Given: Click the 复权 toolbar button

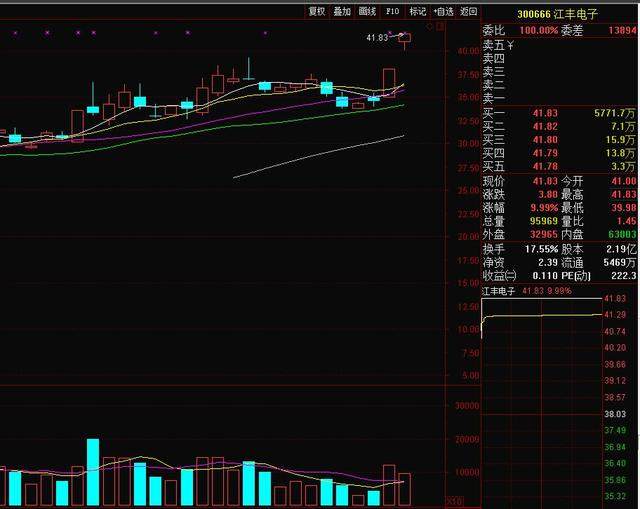Looking at the screenshot, I should (317, 12).
